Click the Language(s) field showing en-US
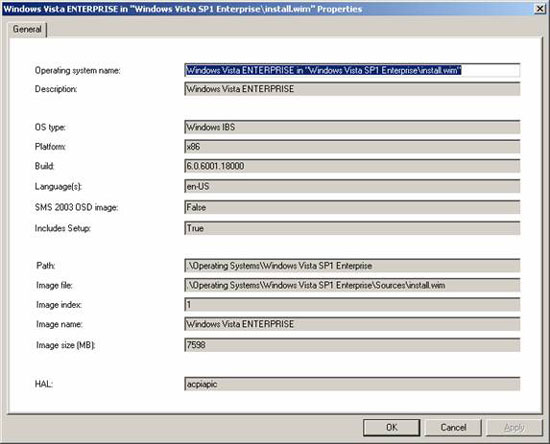550x444 pixels. click(x=352, y=186)
